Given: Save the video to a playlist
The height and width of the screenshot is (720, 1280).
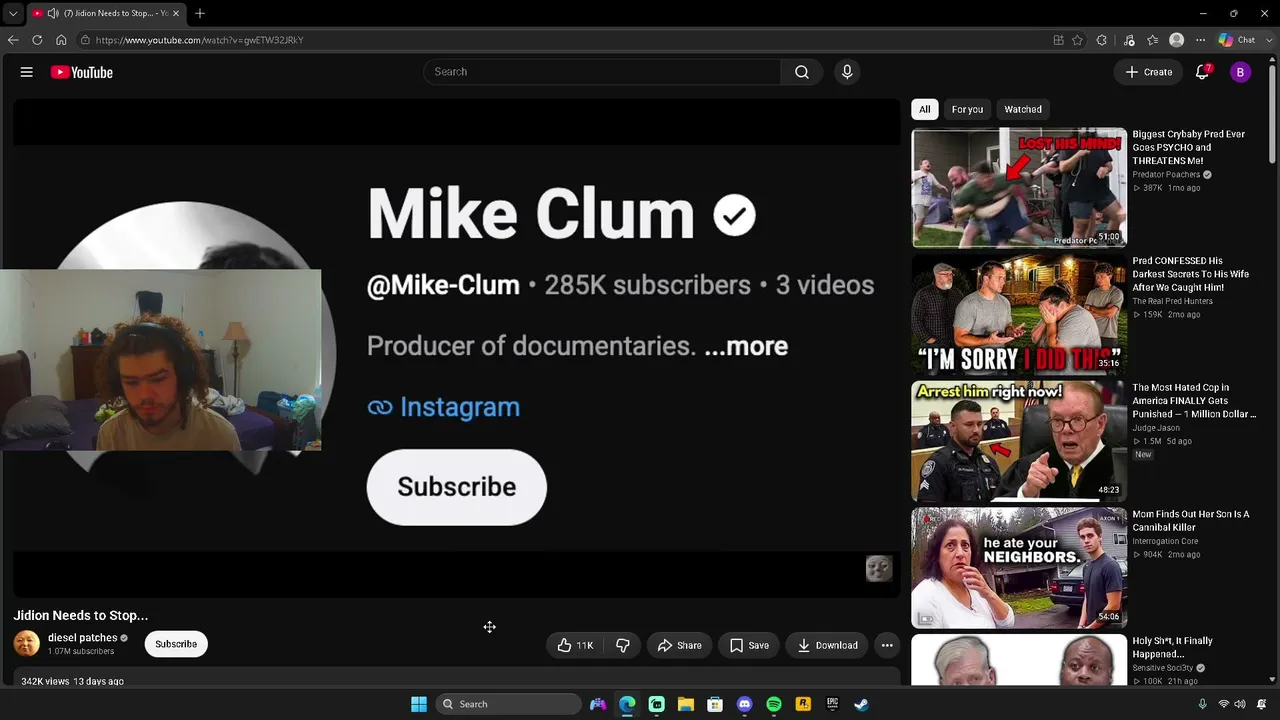Looking at the screenshot, I should click(x=749, y=645).
